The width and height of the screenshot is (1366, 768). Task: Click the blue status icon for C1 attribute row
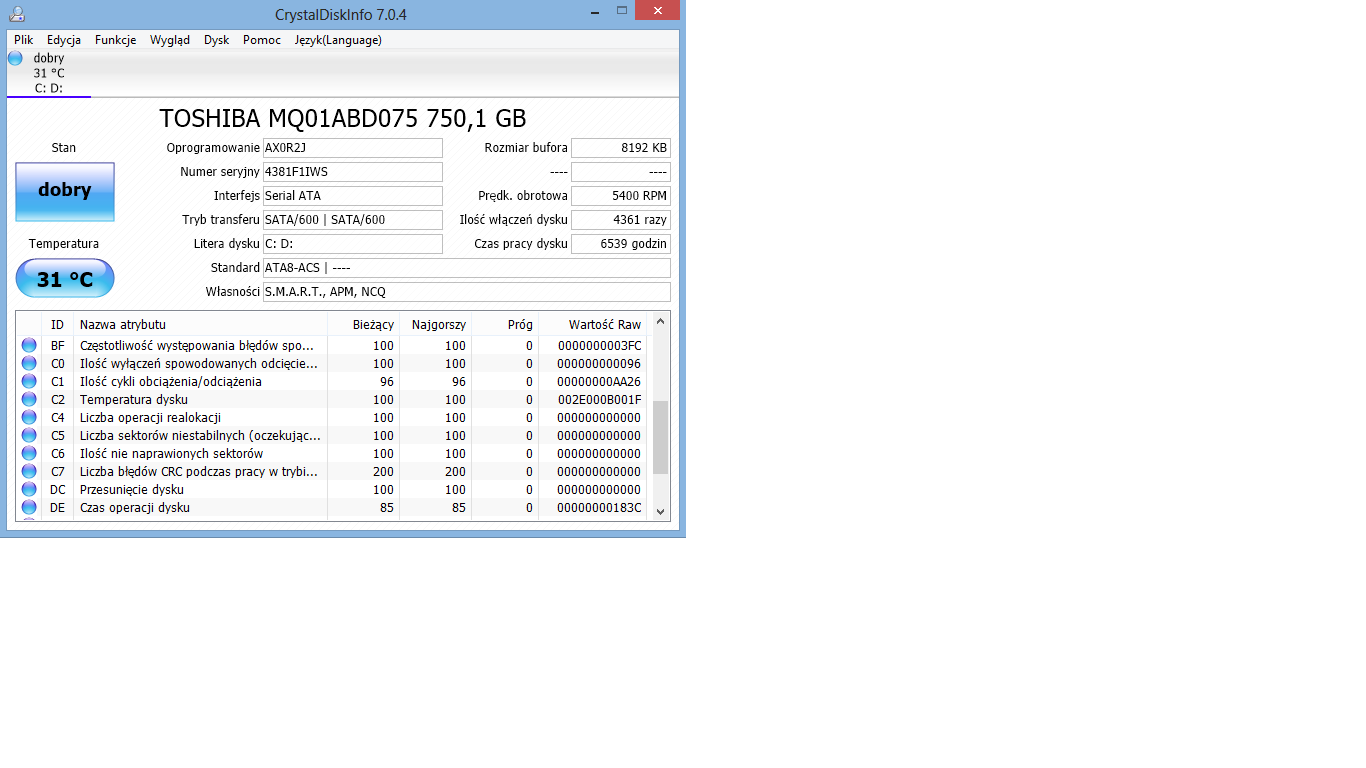coord(29,381)
